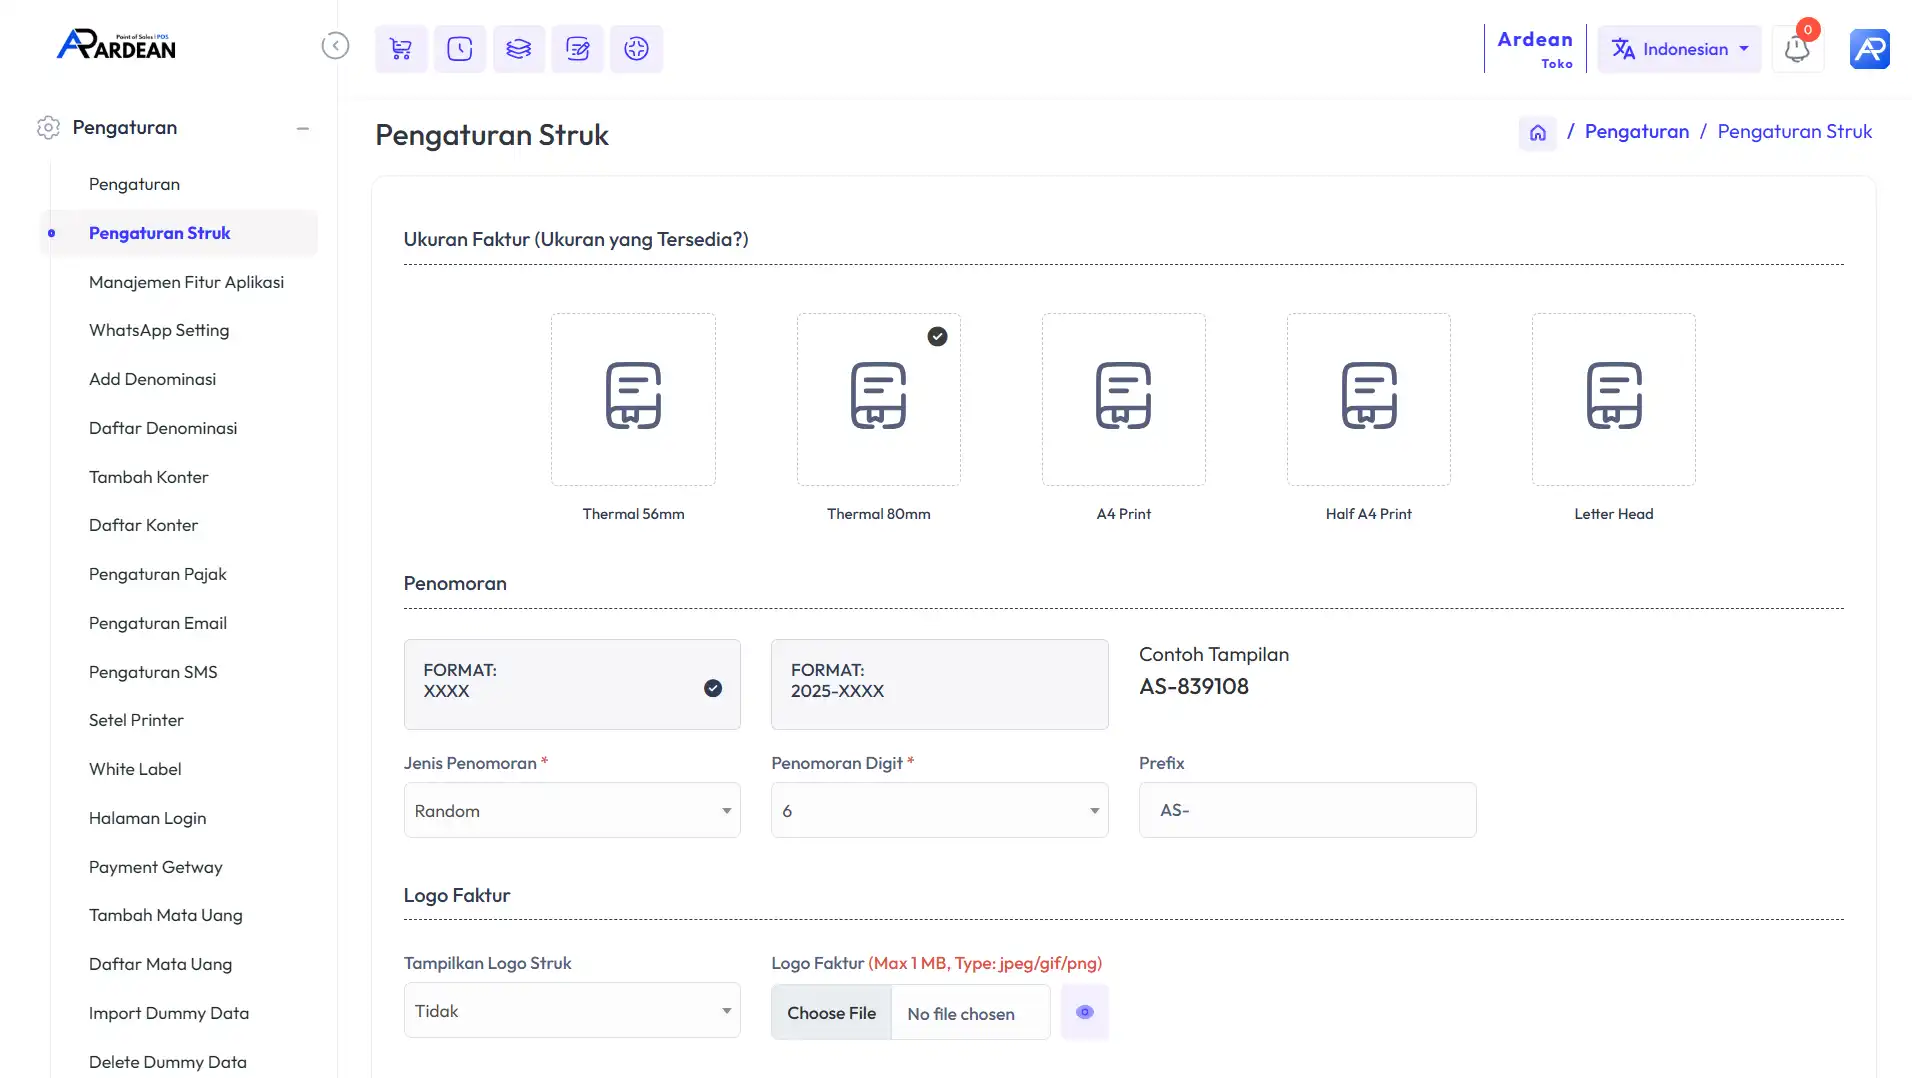Open Import Dummy Data
The width and height of the screenshot is (1912, 1078).
click(x=168, y=1013)
